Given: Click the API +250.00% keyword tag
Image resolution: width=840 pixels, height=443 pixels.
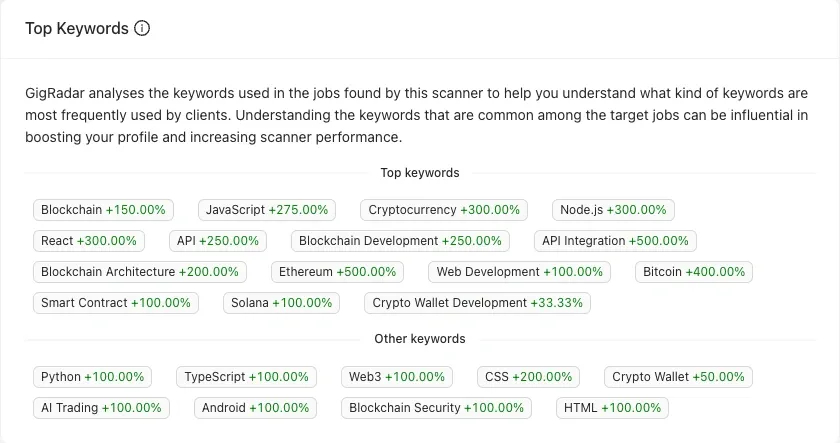Looking at the screenshot, I should pos(218,241).
